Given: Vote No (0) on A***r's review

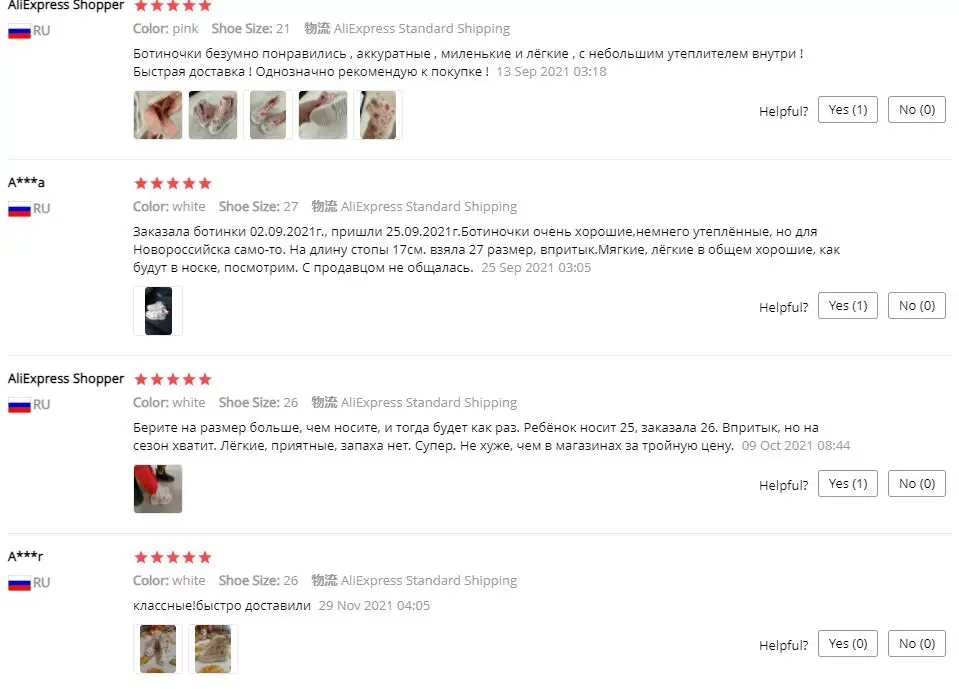Looking at the screenshot, I should coord(917,643).
